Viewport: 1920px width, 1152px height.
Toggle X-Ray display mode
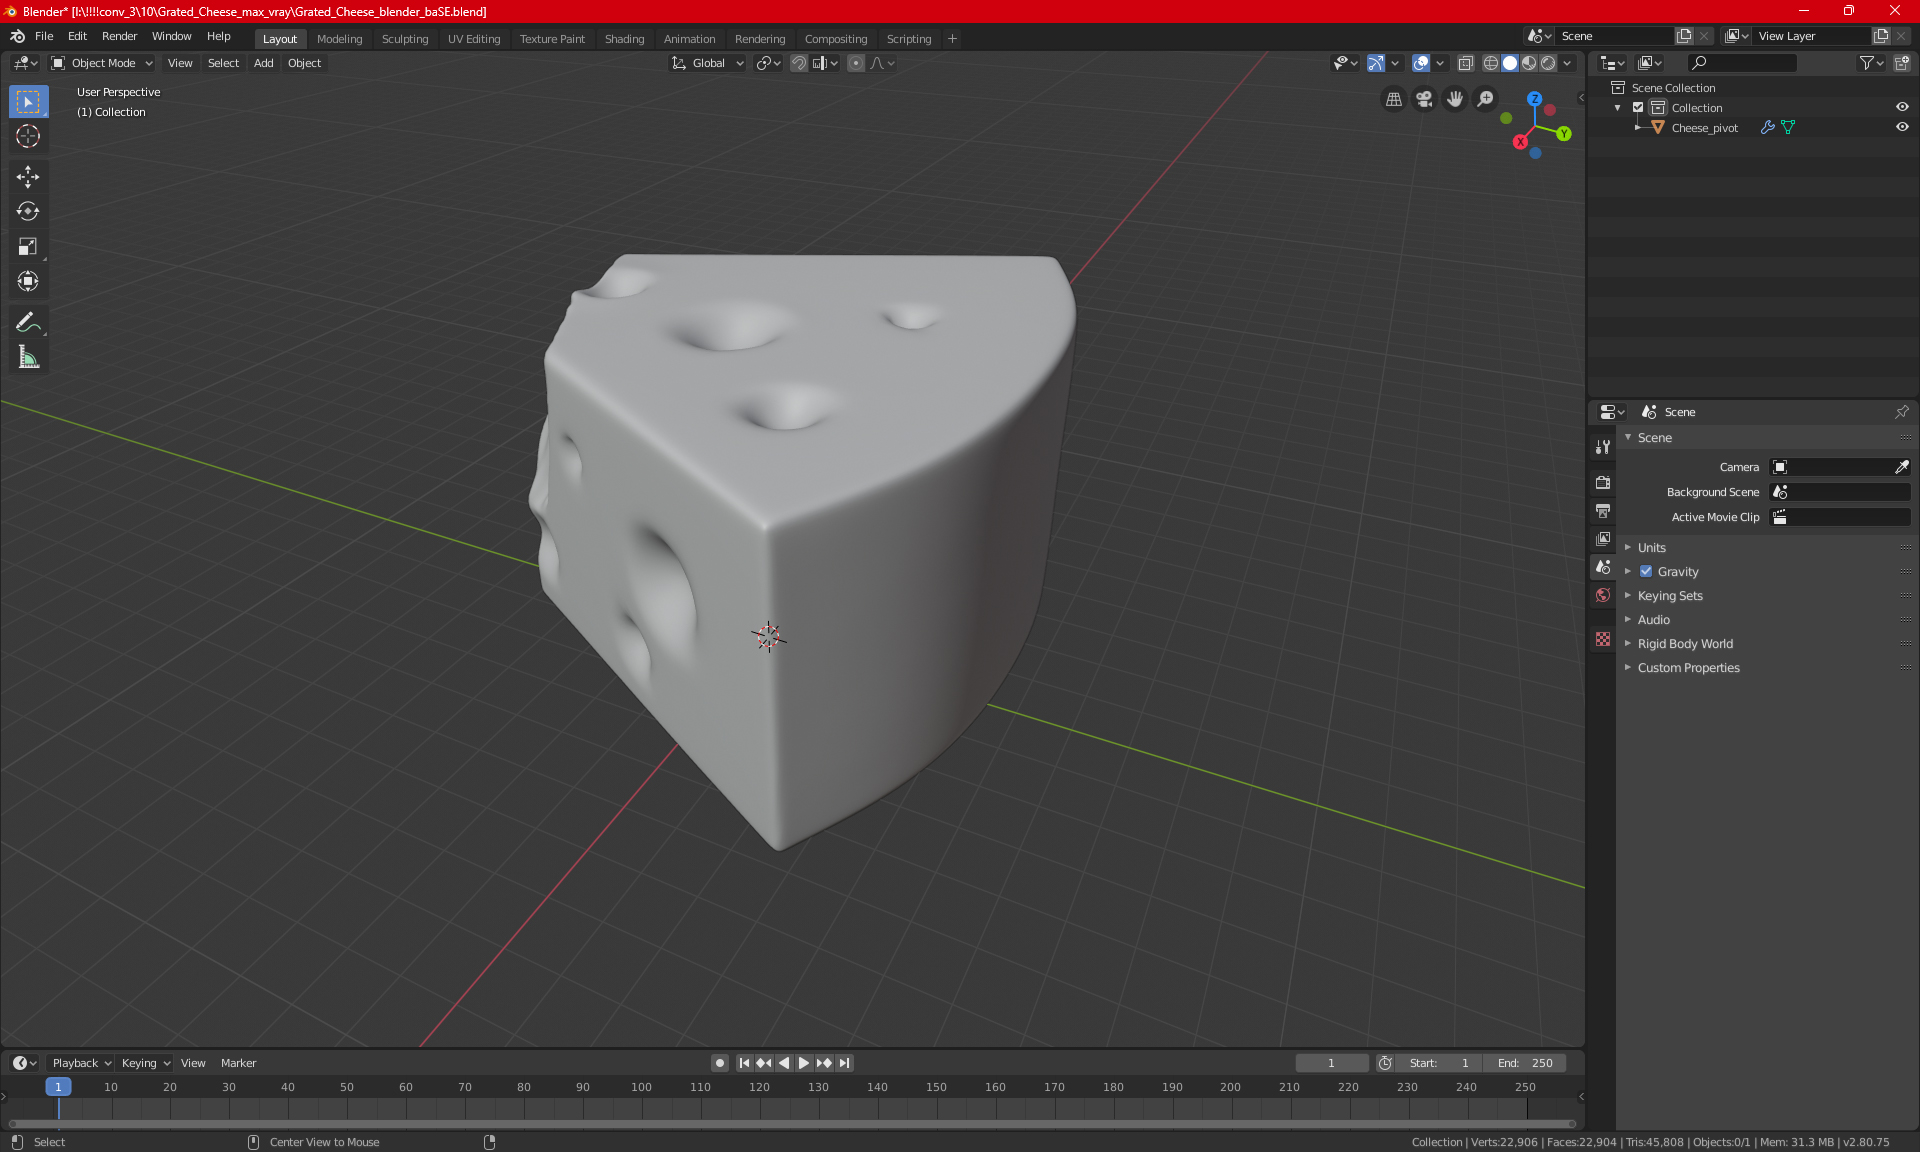pyautogui.click(x=1466, y=63)
